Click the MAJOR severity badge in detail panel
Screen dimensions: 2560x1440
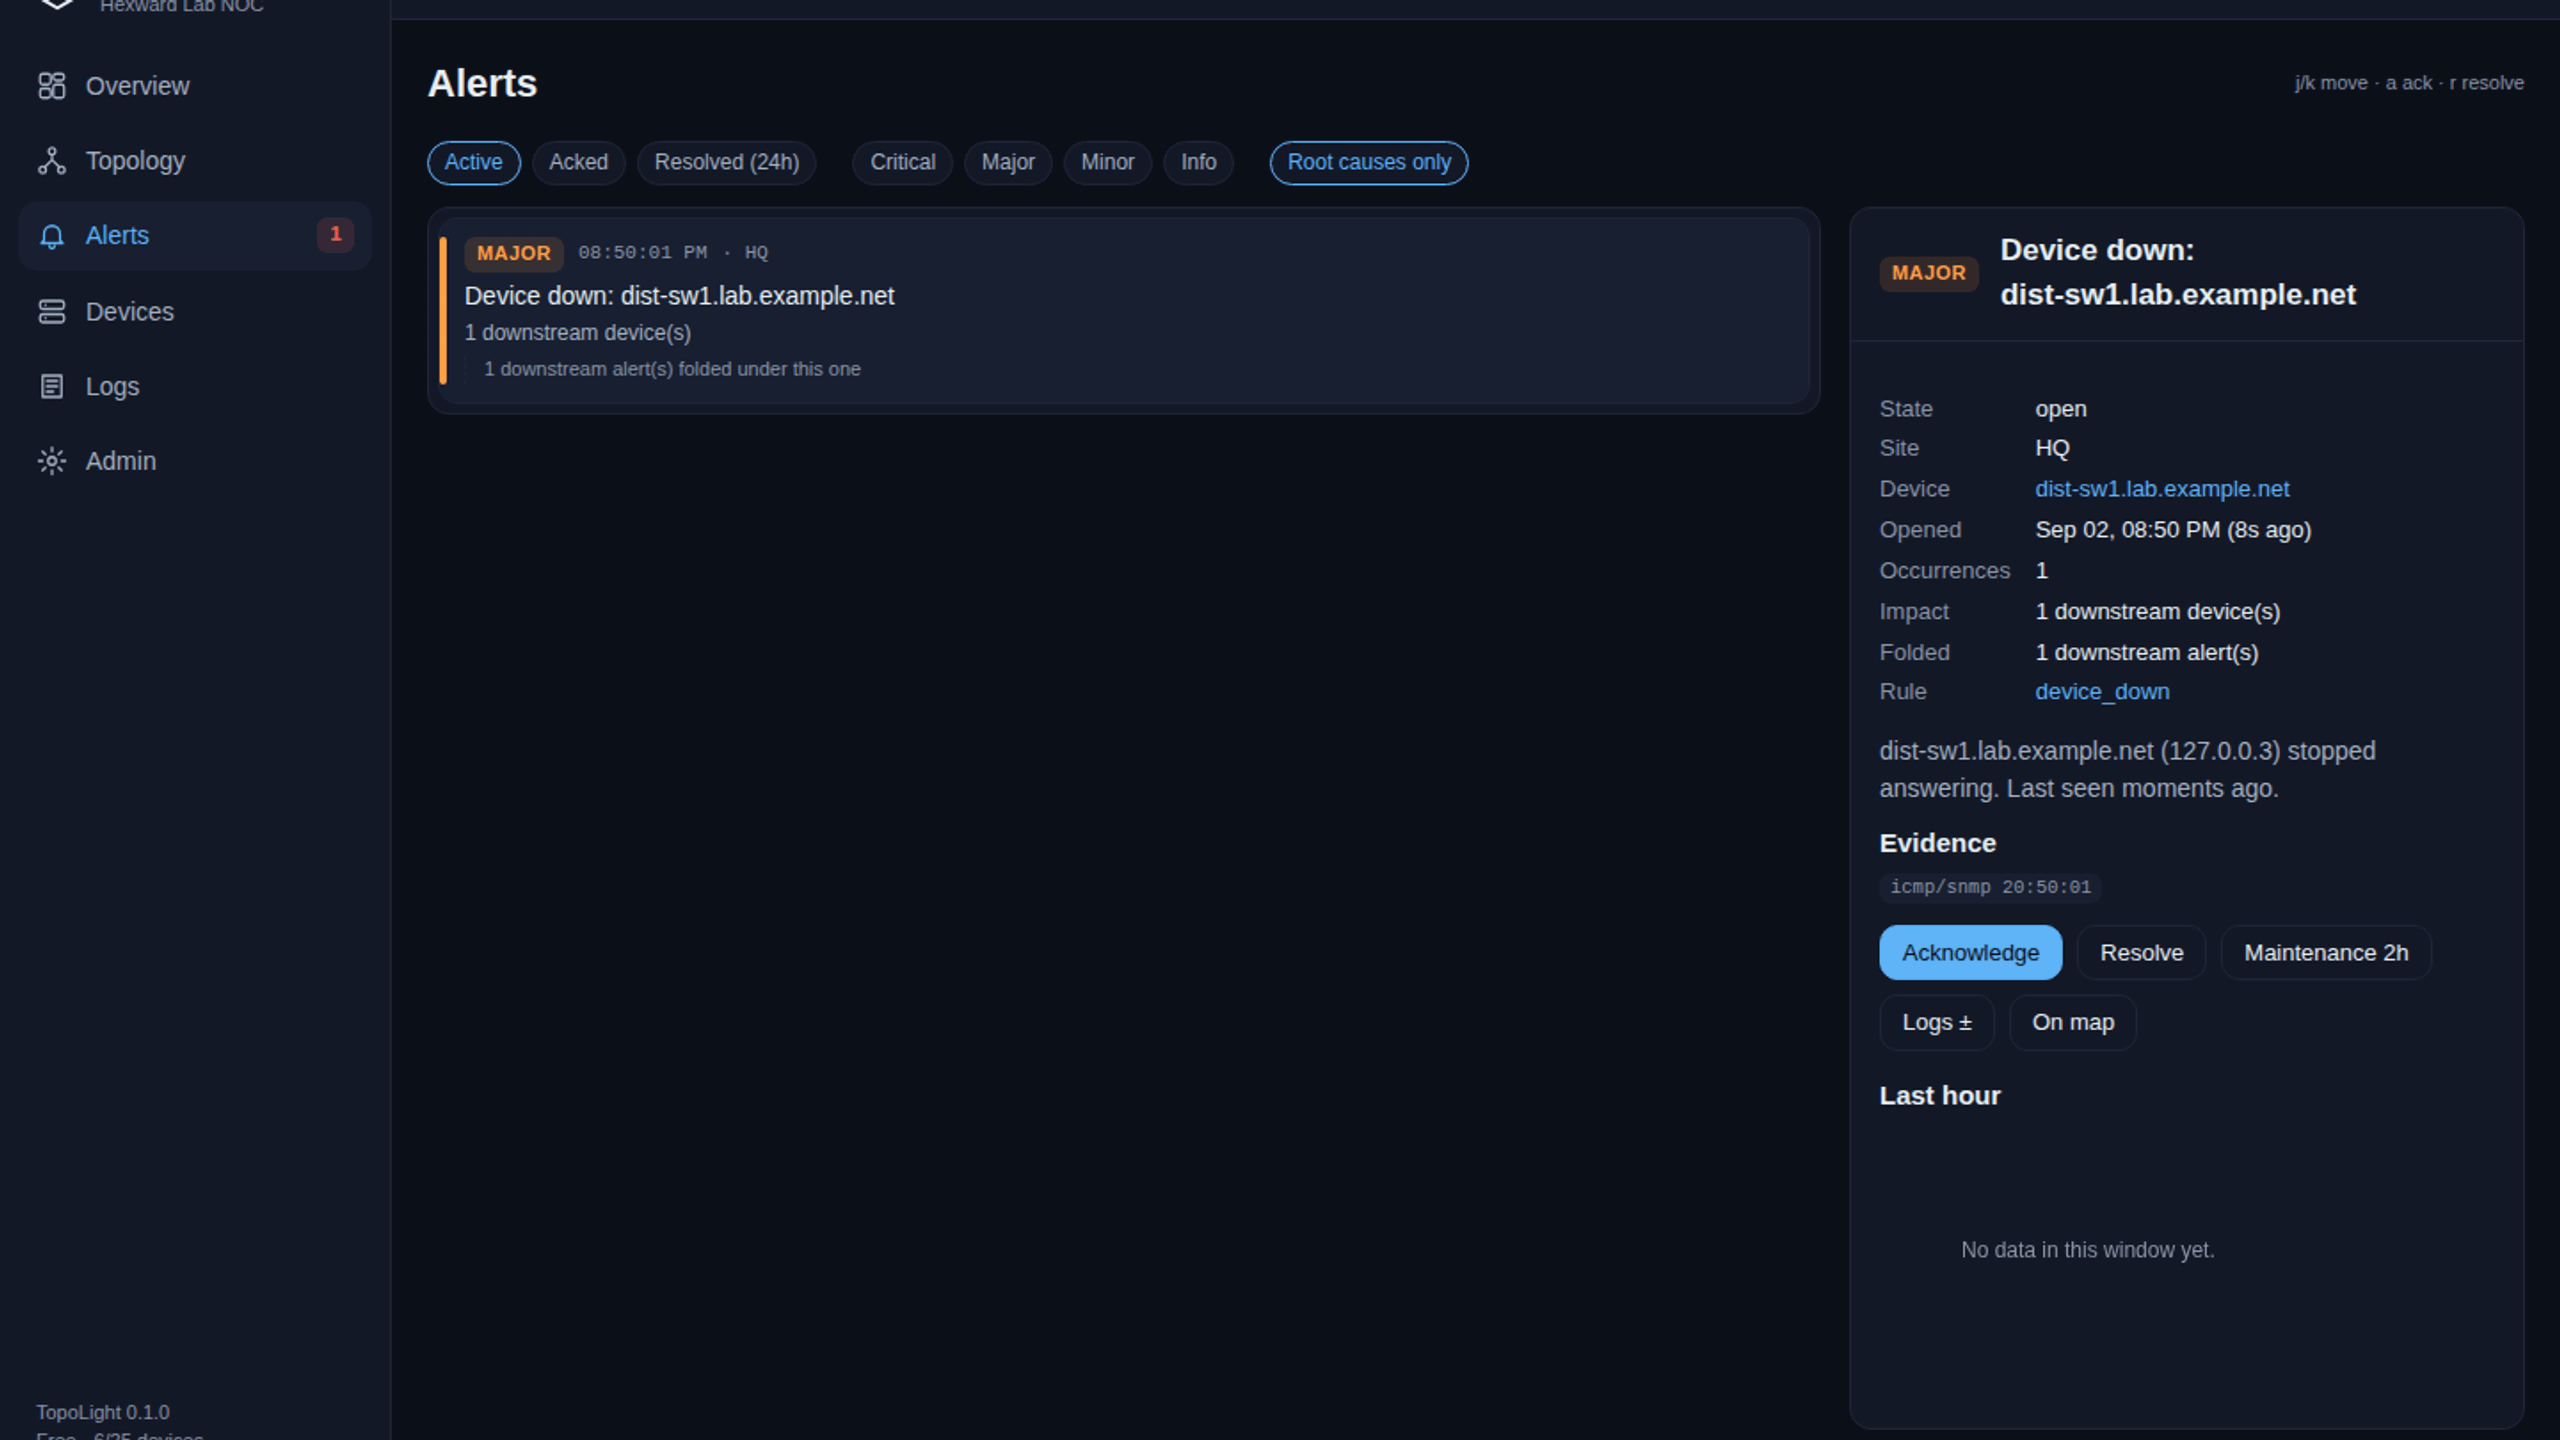click(x=1928, y=273)
